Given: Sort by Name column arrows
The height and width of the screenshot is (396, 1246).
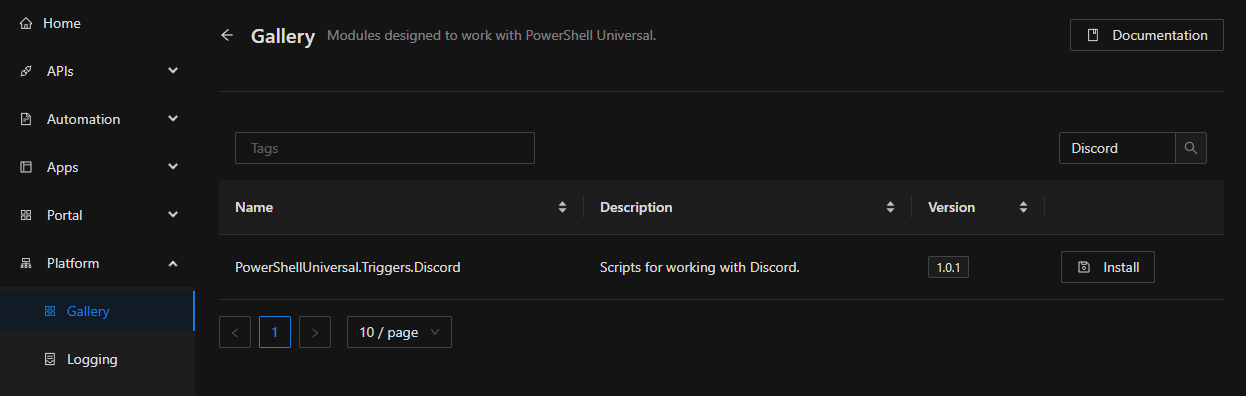Looking at the screenshot, I should tap(562, 207).
